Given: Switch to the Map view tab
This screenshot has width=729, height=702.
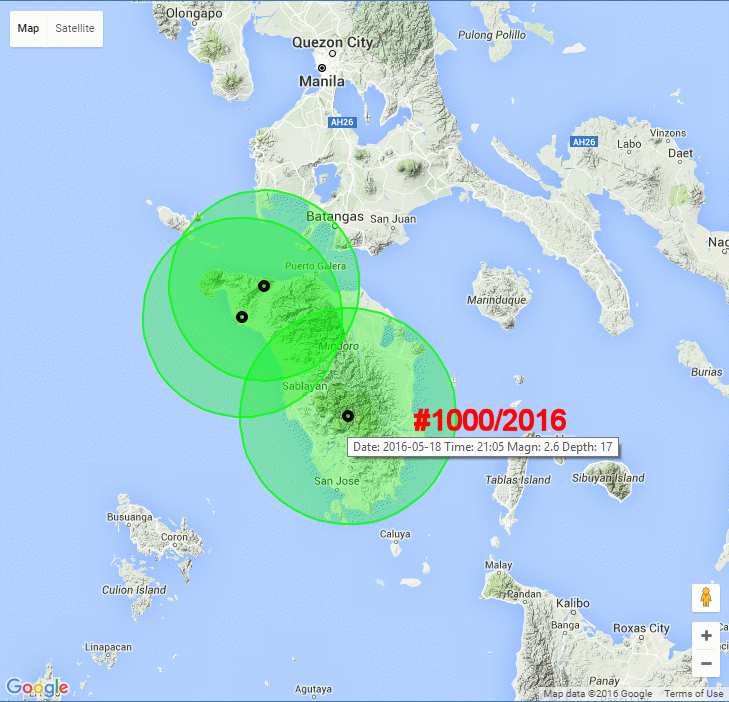Looking at the screenshot, I should click(29, 28).
